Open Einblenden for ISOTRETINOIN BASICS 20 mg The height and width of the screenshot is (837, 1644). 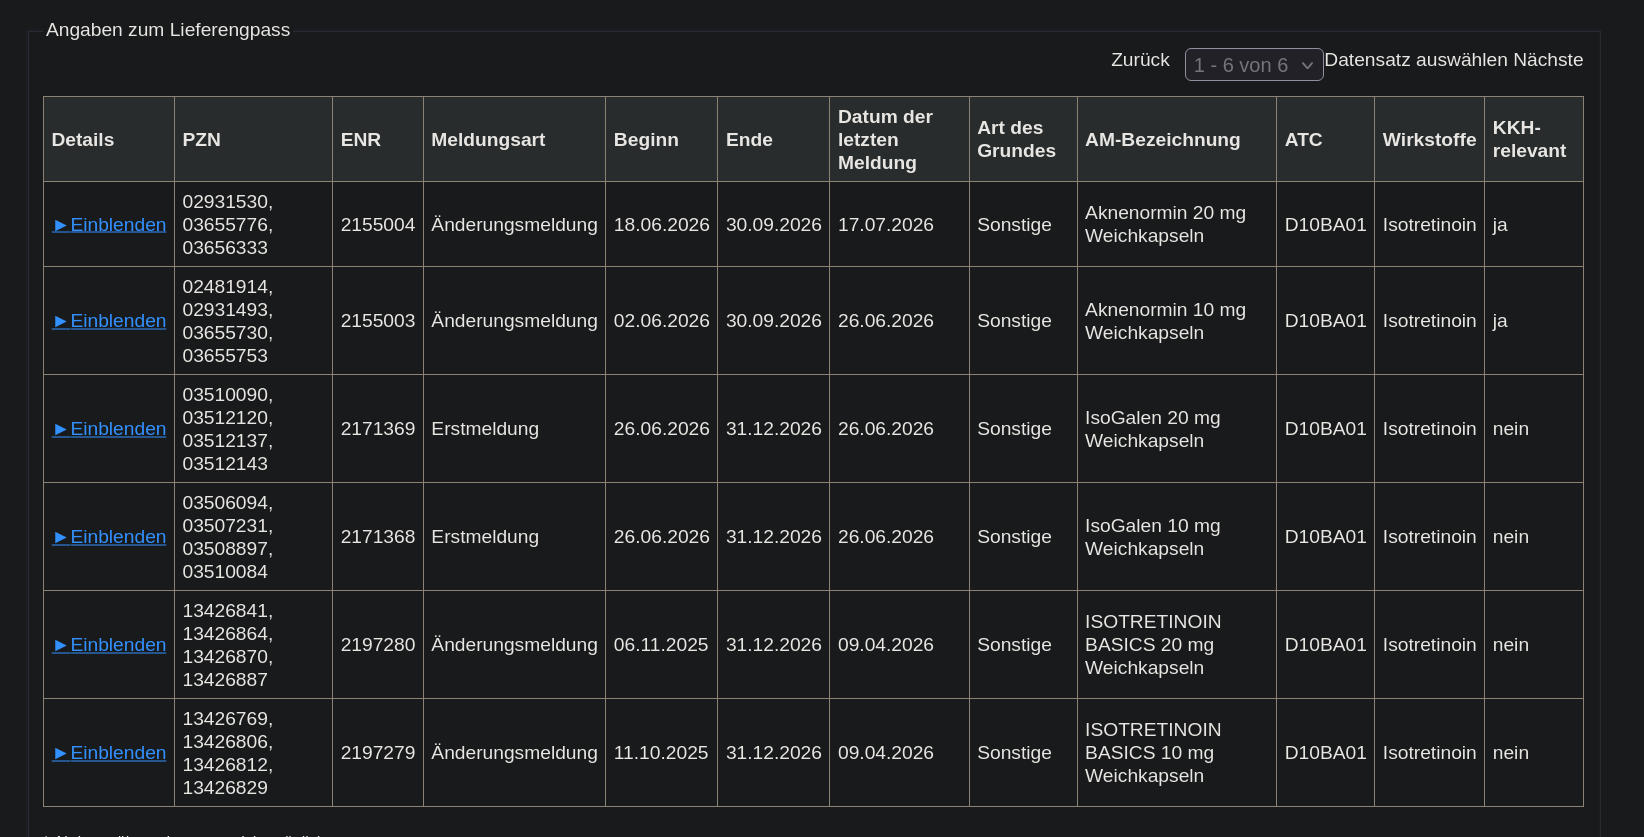pyautogui.click(x=109, y=645)
